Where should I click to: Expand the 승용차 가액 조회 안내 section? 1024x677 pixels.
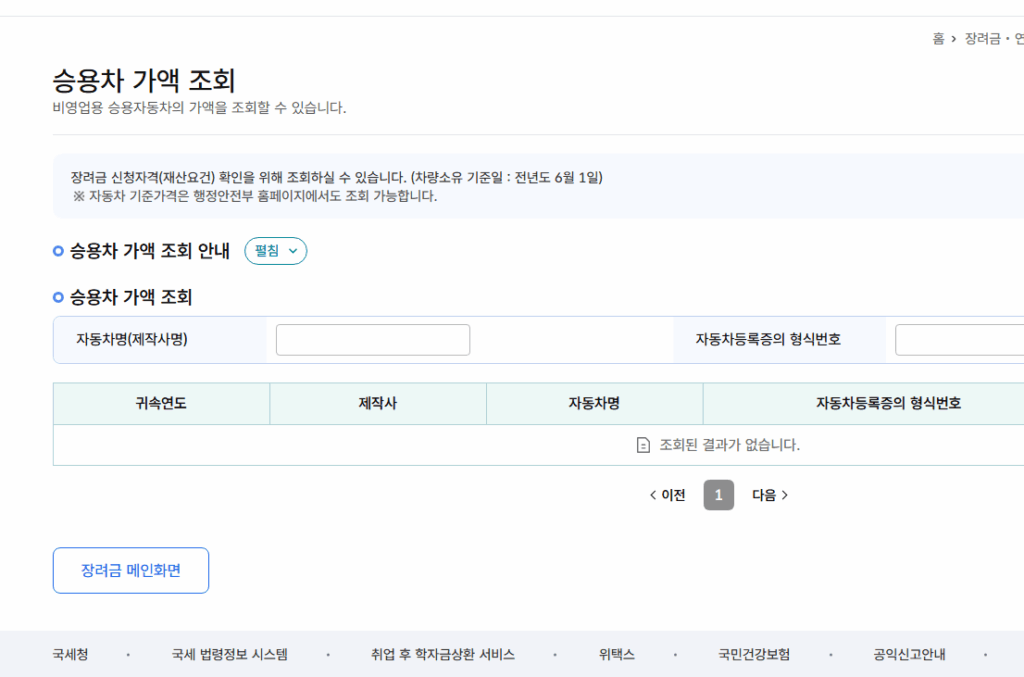(275, 251)
